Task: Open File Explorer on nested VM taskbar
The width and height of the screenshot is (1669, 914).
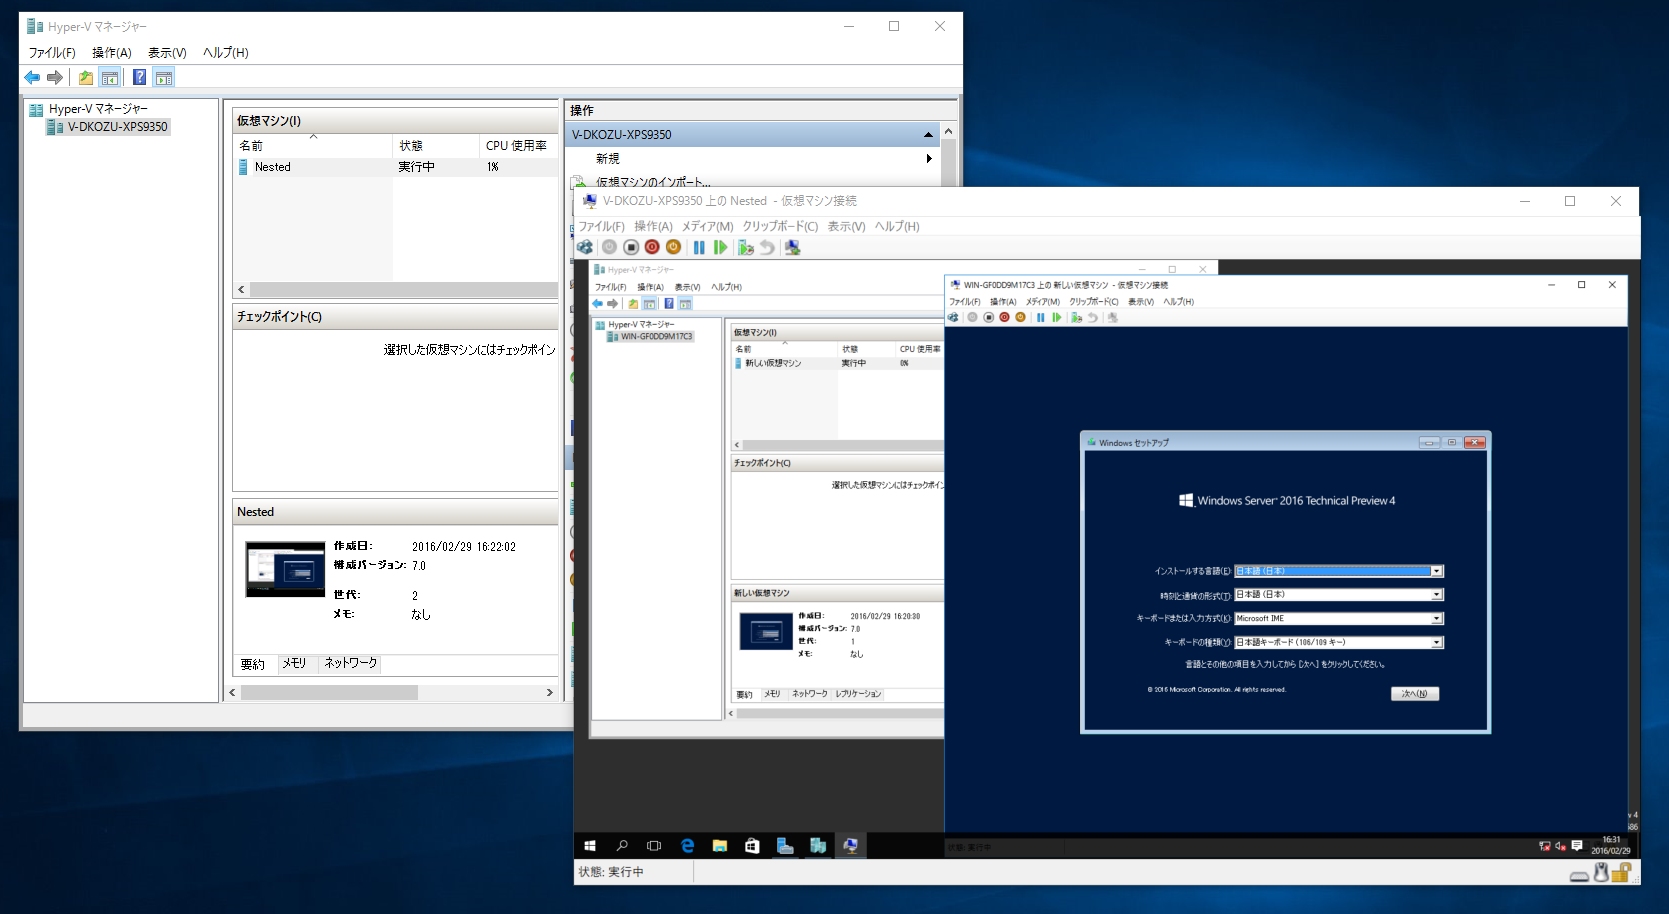Action: 719,845
